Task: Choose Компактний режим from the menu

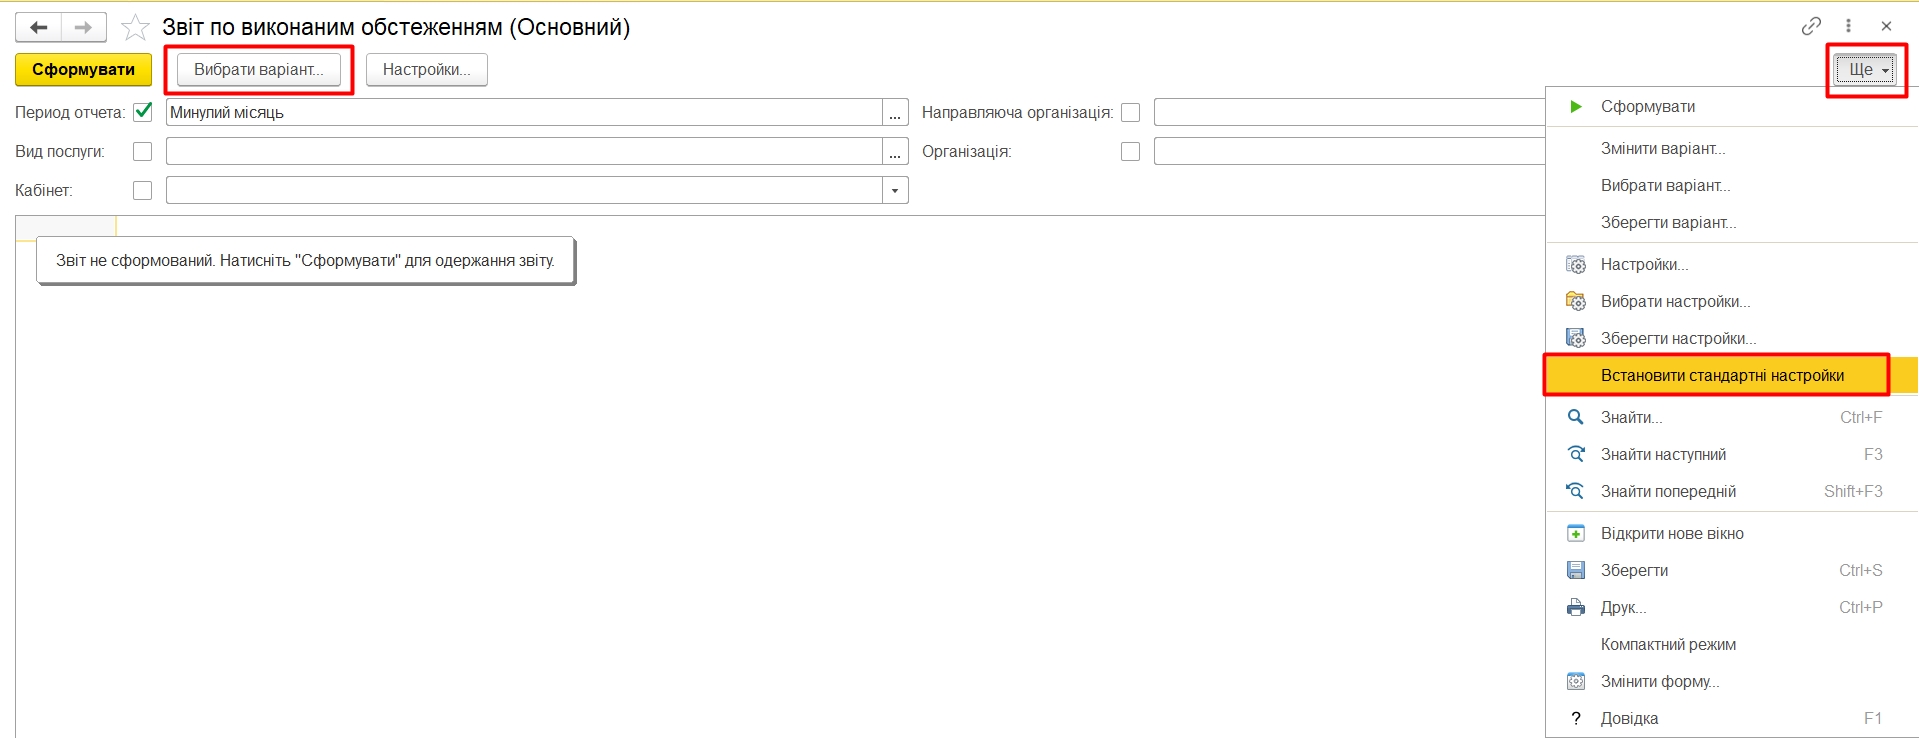Action: coord(1668,644)
